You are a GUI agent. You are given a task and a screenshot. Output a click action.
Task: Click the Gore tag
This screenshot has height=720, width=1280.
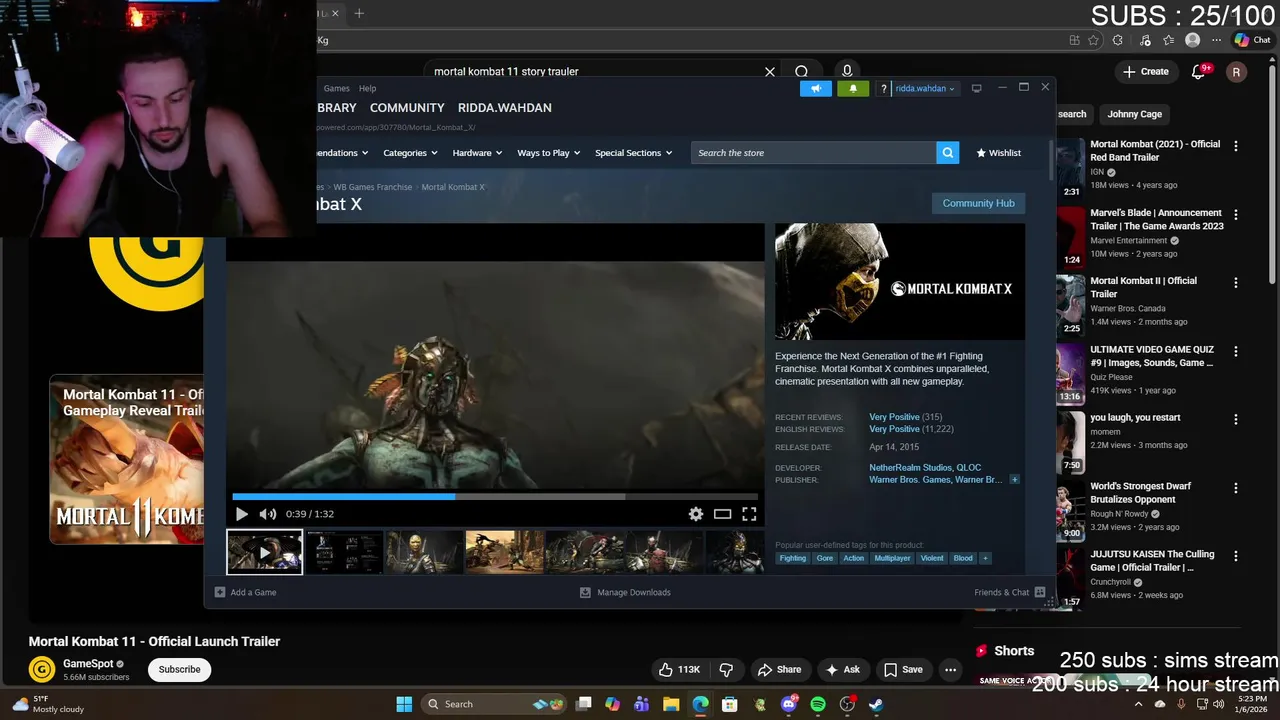[825, 558]
